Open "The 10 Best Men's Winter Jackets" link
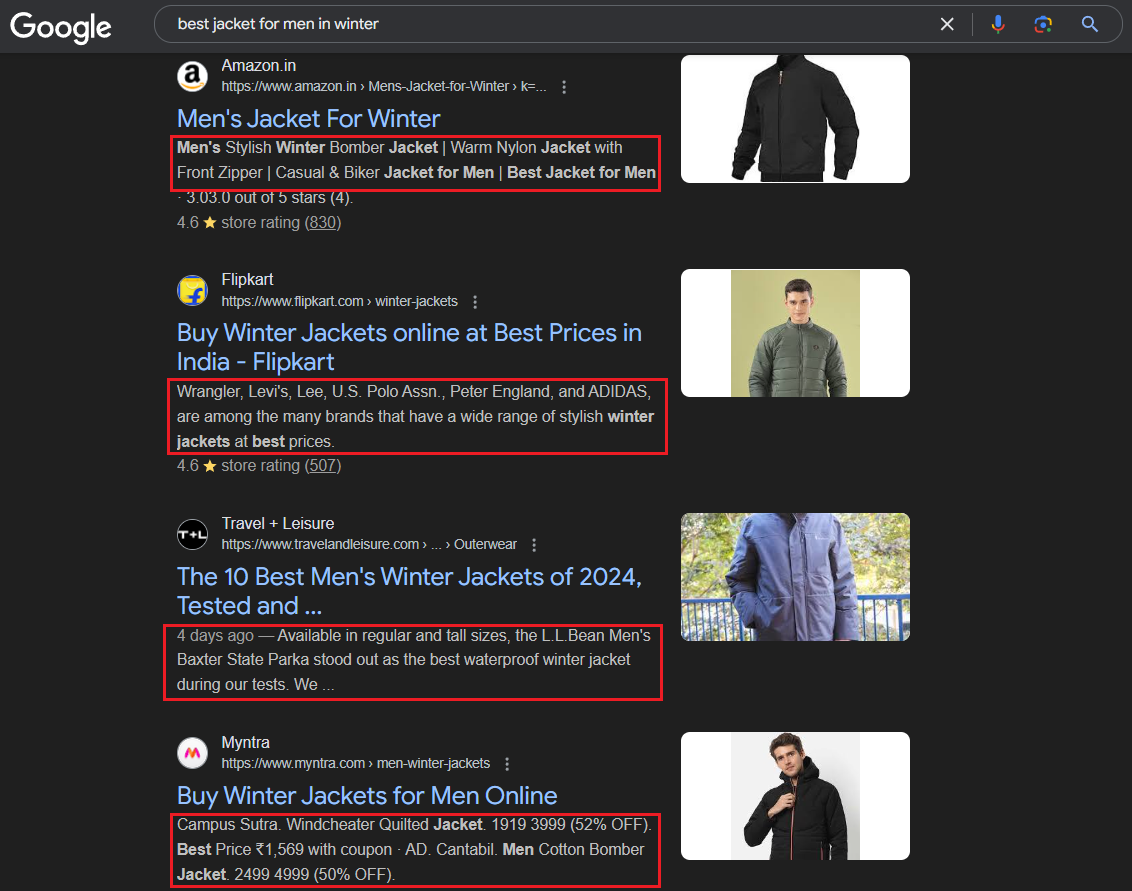The height and width of the screenshot is (891, 1132). 409,591
